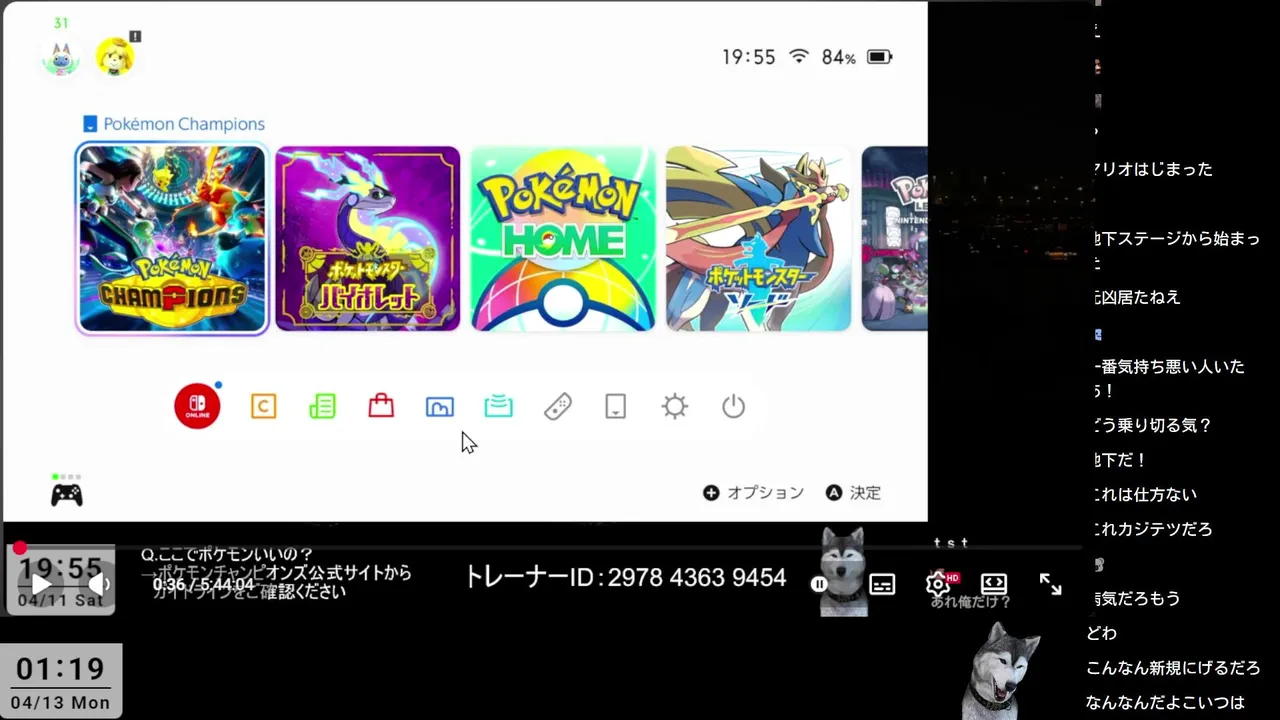Click chat message なんなんだよこいつは
The height and width of the screenshot is (720, 1280).
(x=1165, y=703)
